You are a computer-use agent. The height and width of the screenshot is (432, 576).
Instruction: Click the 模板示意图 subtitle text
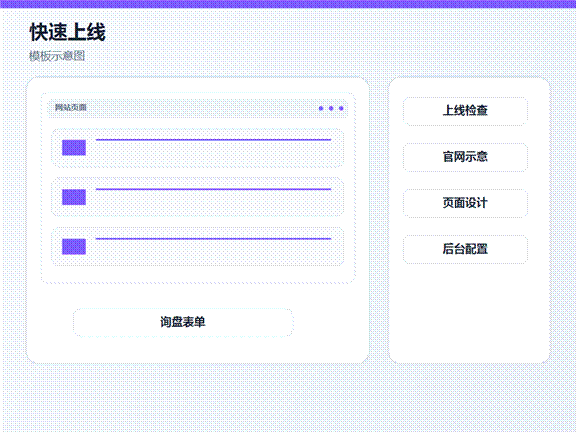tap(57, 56)
